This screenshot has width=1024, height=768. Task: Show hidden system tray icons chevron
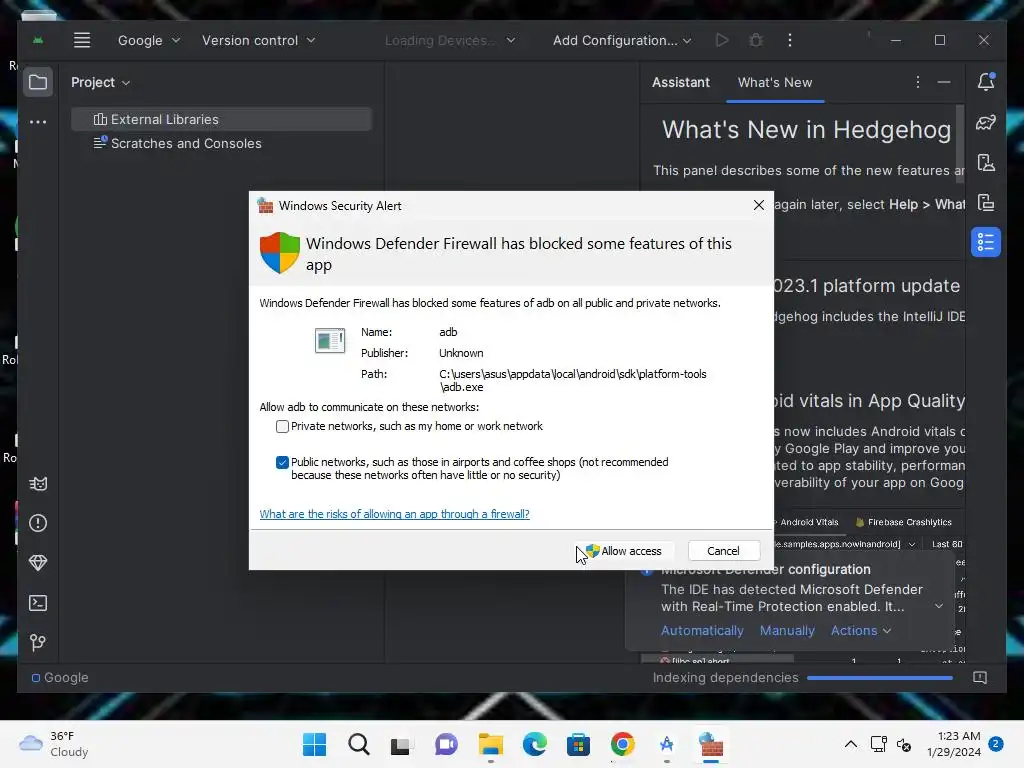click(850, 744)
